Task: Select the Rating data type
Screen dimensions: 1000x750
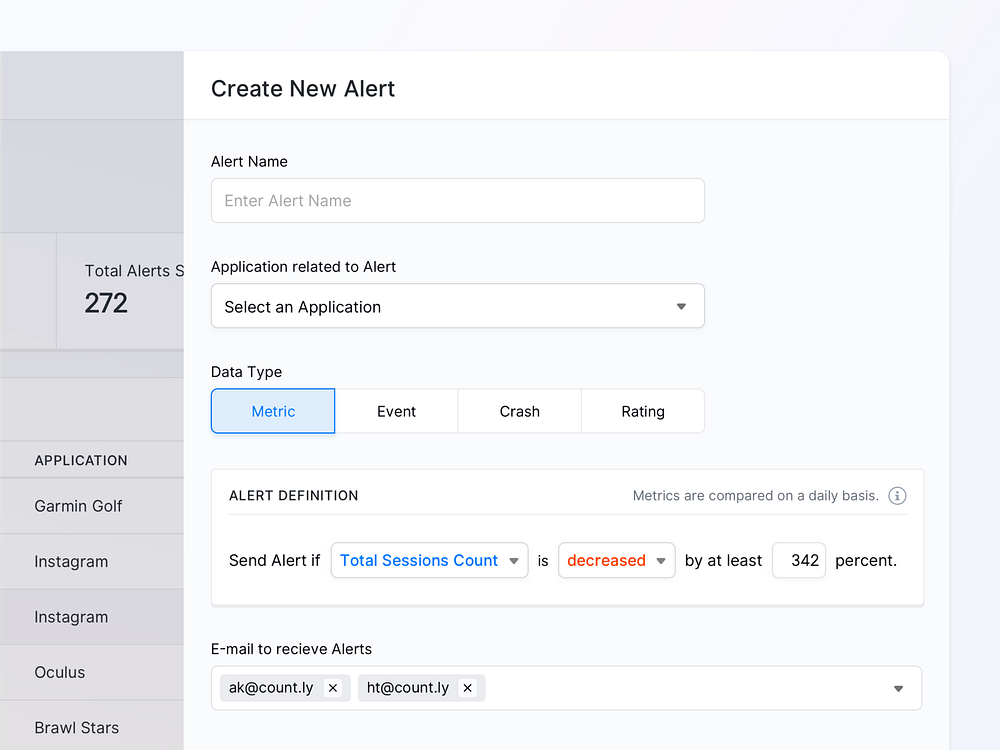Action: (x=642, y=411)
